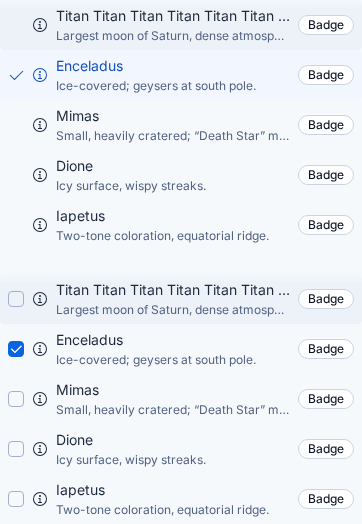The image size is (362, 524).
Task: Uncheck the Enceladus checkbox
Action: [16, 349]
